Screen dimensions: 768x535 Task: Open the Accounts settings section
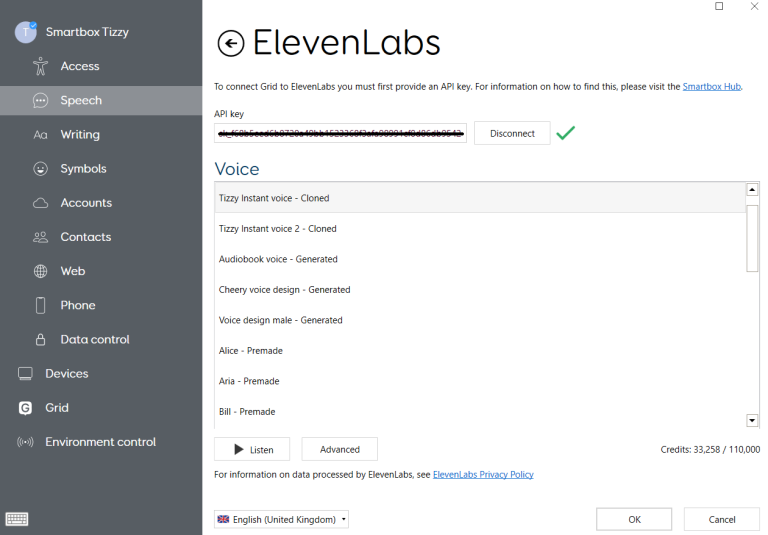tap(101, 203)
